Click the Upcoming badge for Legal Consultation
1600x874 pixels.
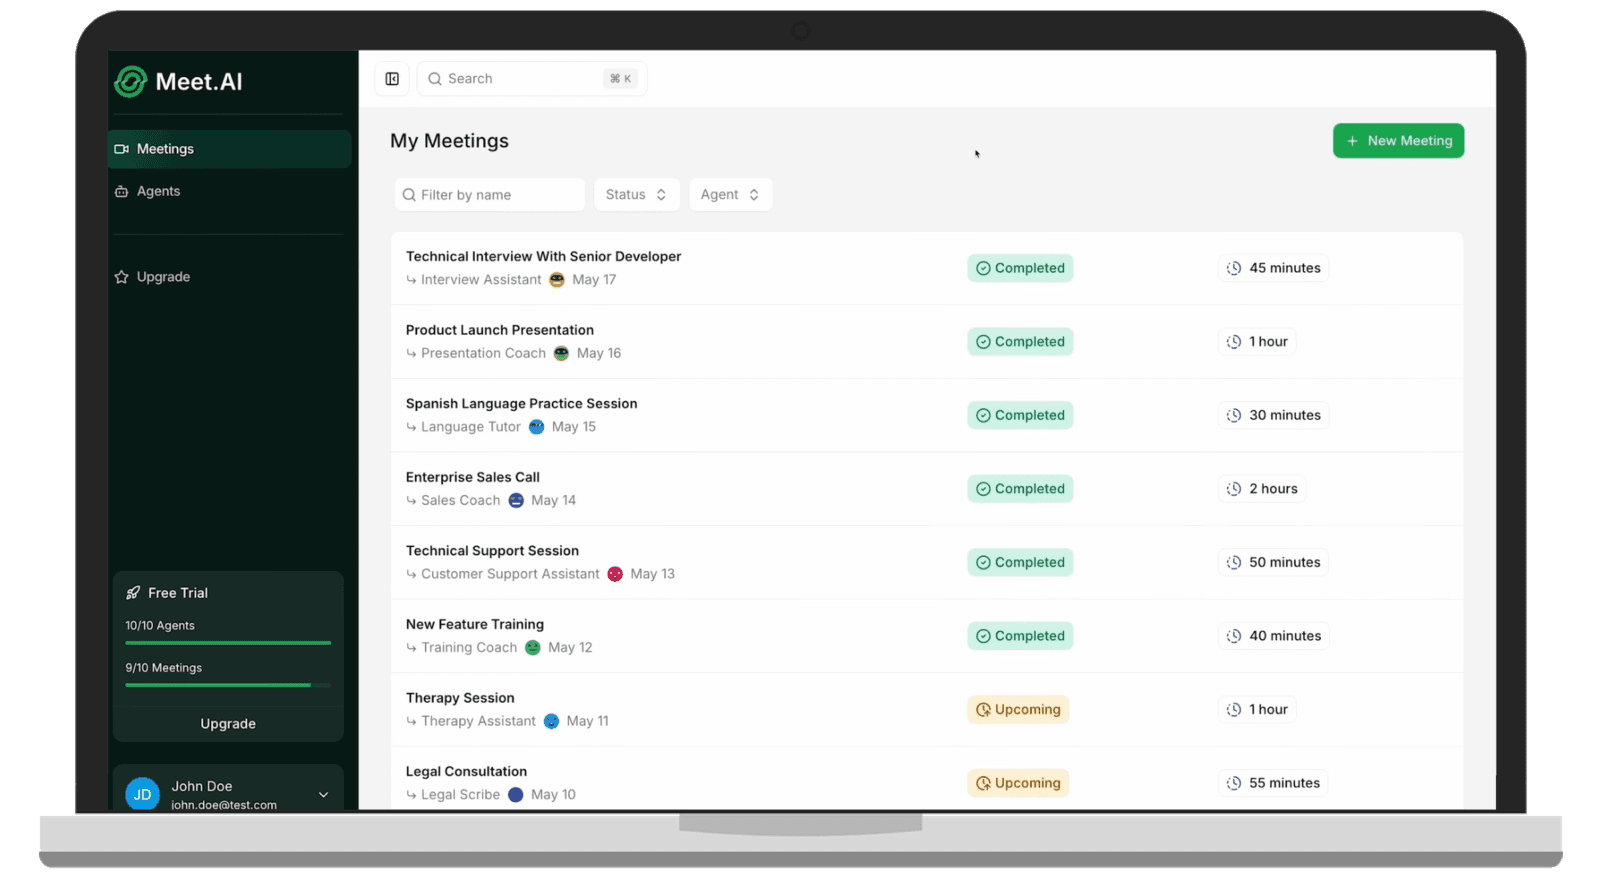coord(1018,783)
